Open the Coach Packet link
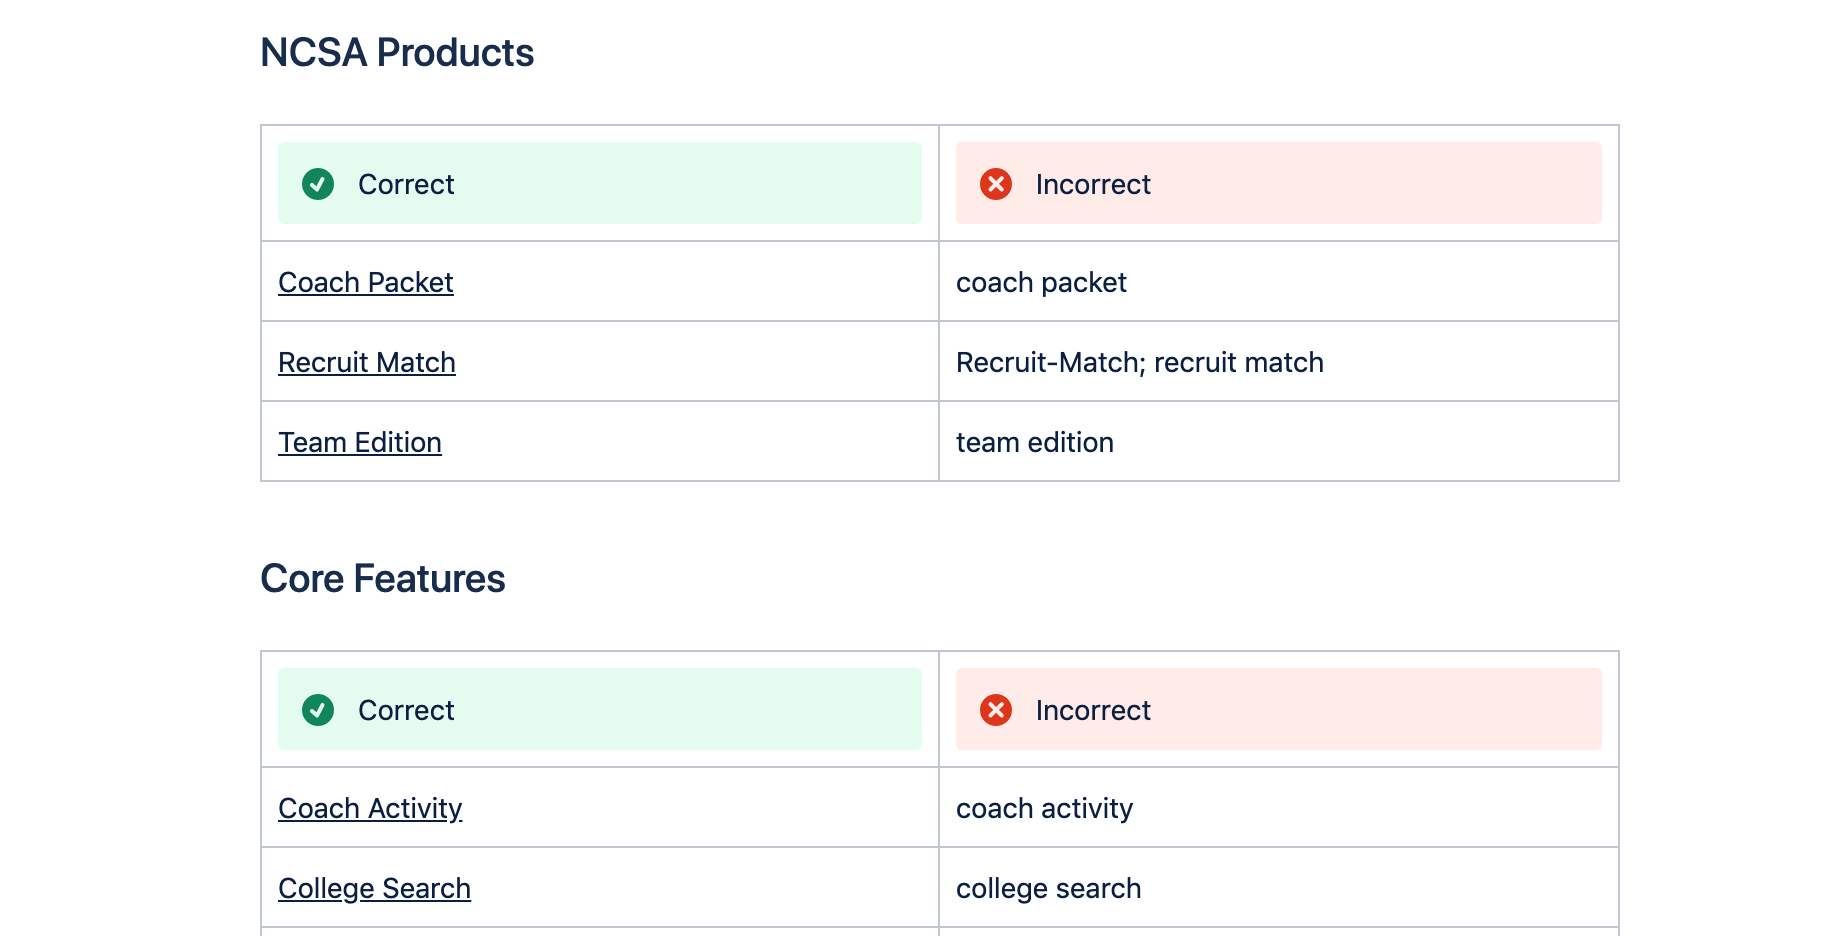This screenshot has width=1828, height=936. tap(365, 283)
